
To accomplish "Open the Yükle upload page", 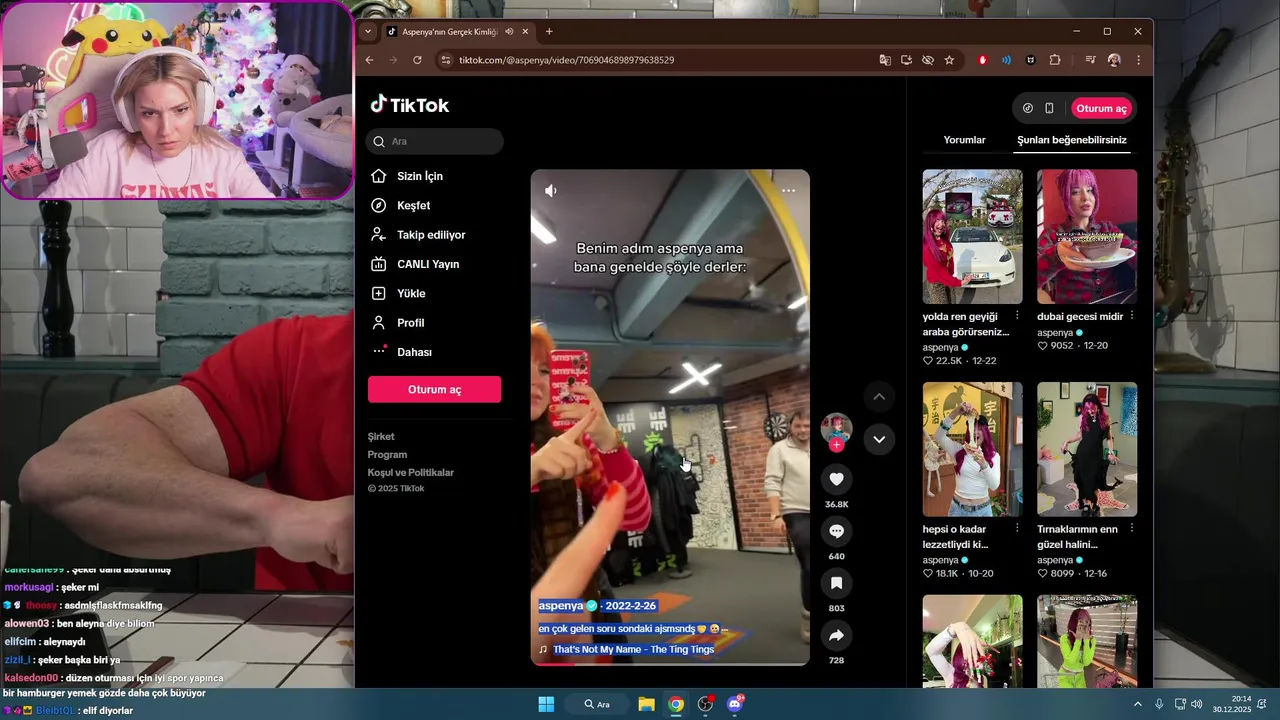I will pyautogui.click(x=397, y=293).
